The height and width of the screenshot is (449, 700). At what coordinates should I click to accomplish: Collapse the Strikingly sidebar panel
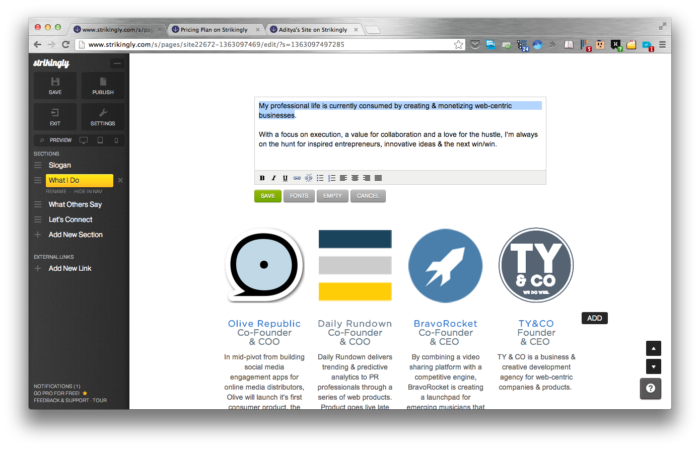click(117, 63)
